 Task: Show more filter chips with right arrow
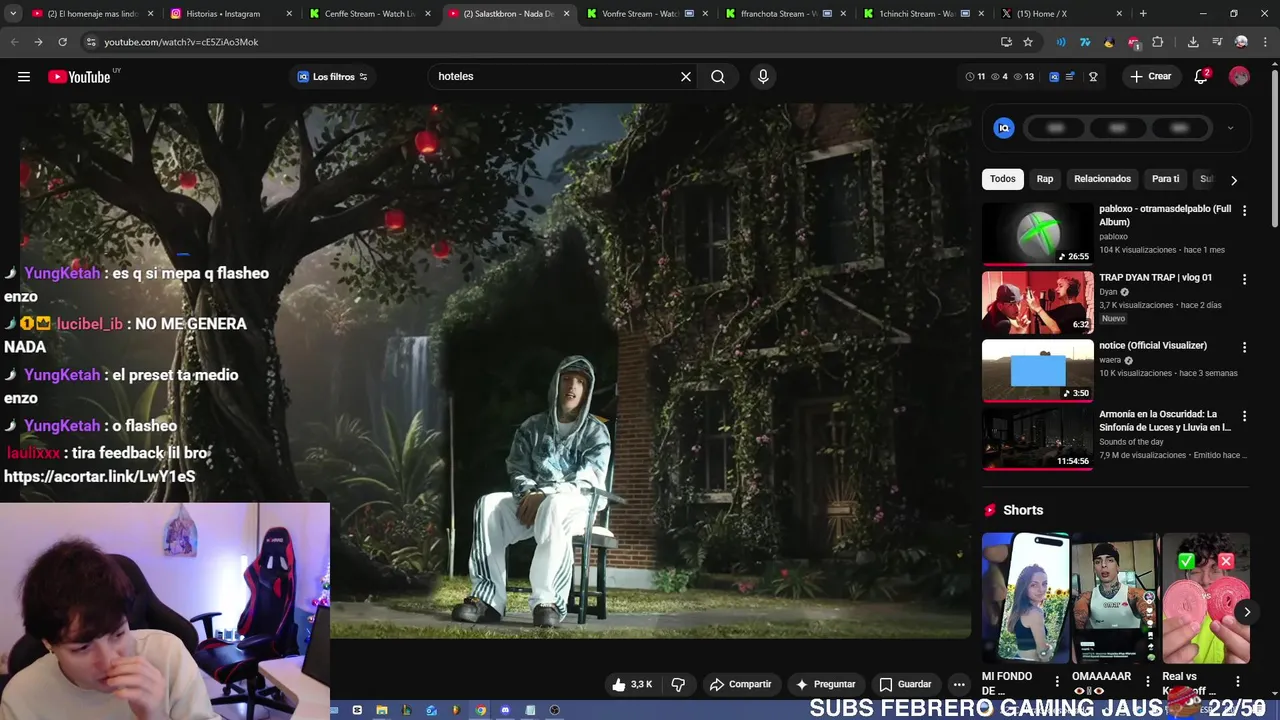point(1234,180)
